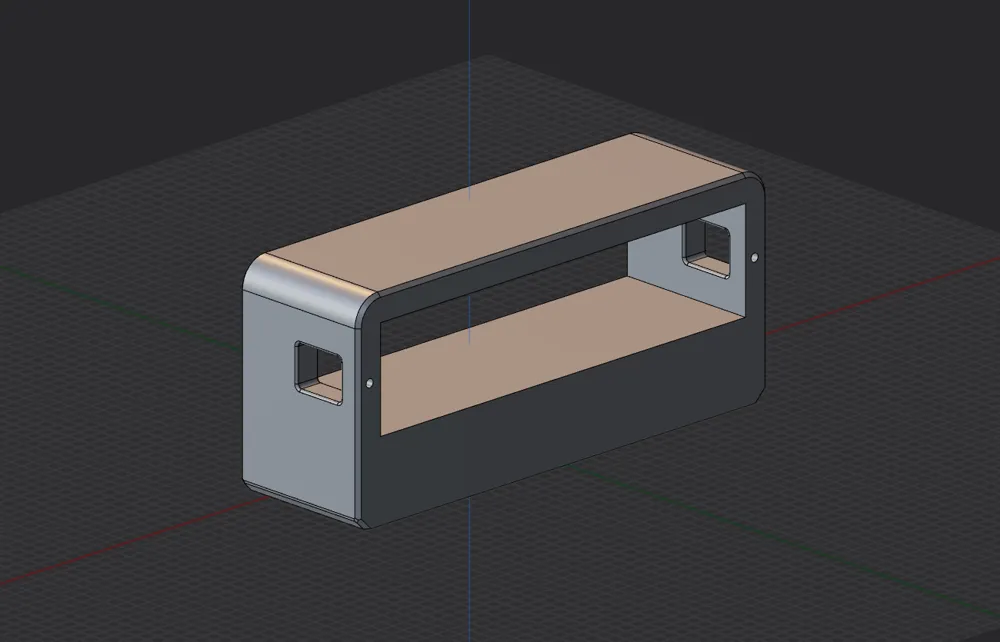Pick the square cutout on the left end face
This screenshot has height=642, width=1000.
(318, 374)
